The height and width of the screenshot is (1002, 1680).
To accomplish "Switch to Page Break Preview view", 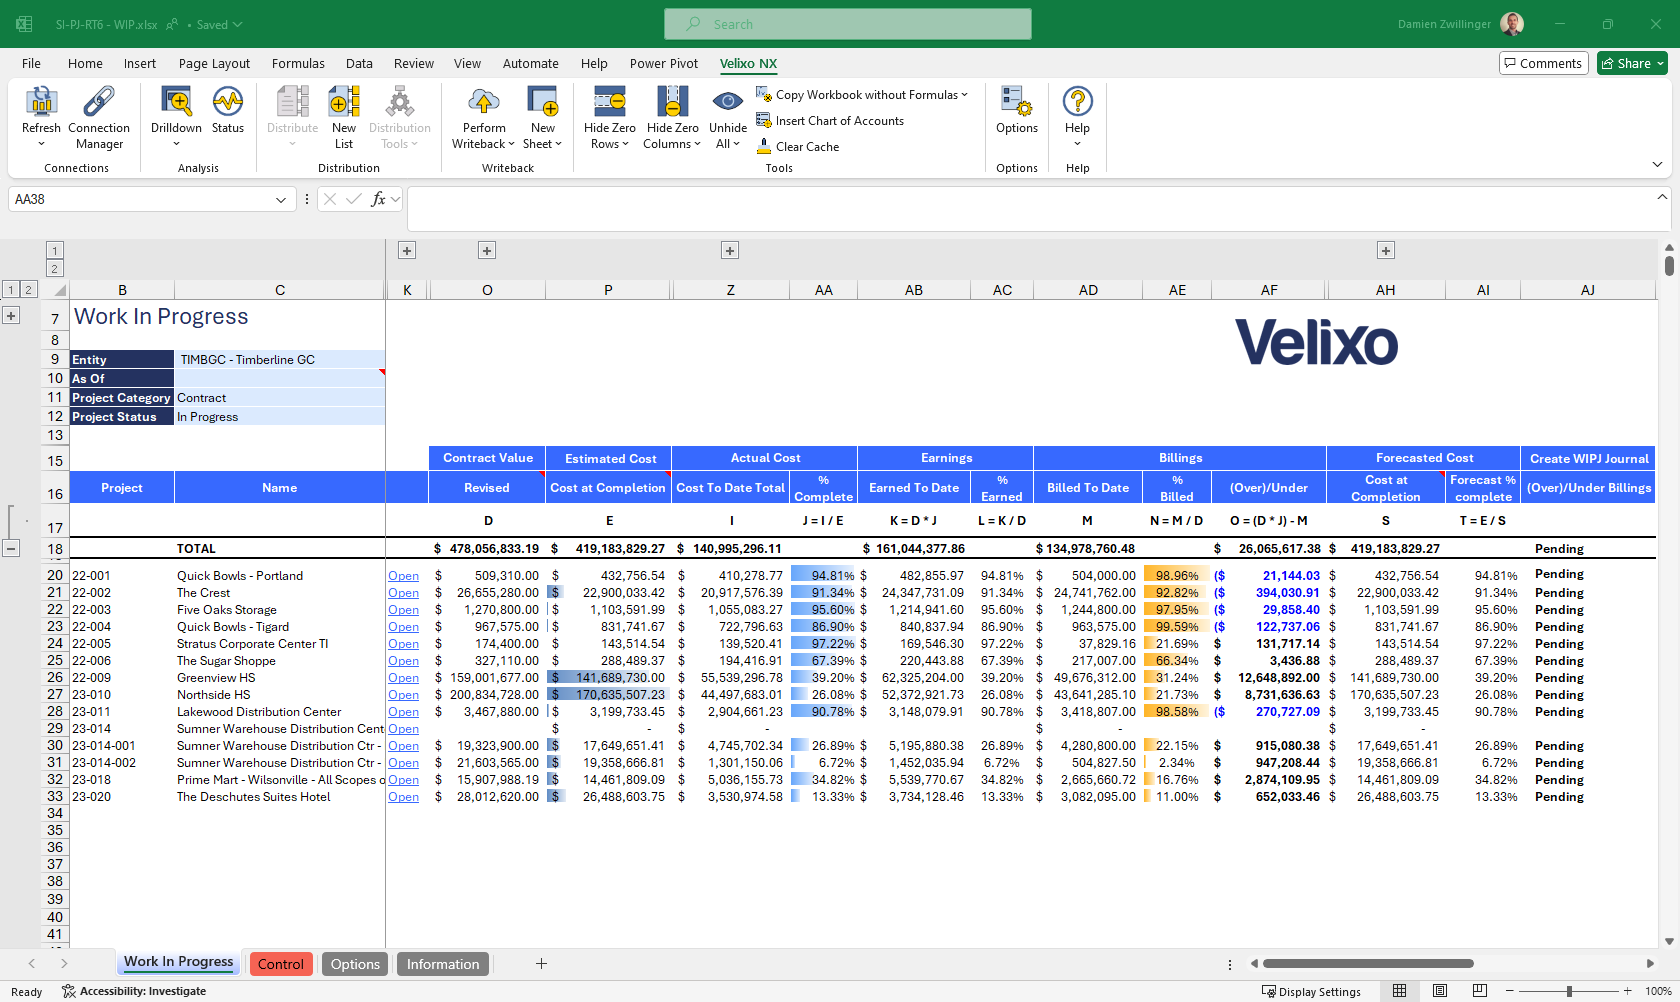I will [x=1479, y=991].
